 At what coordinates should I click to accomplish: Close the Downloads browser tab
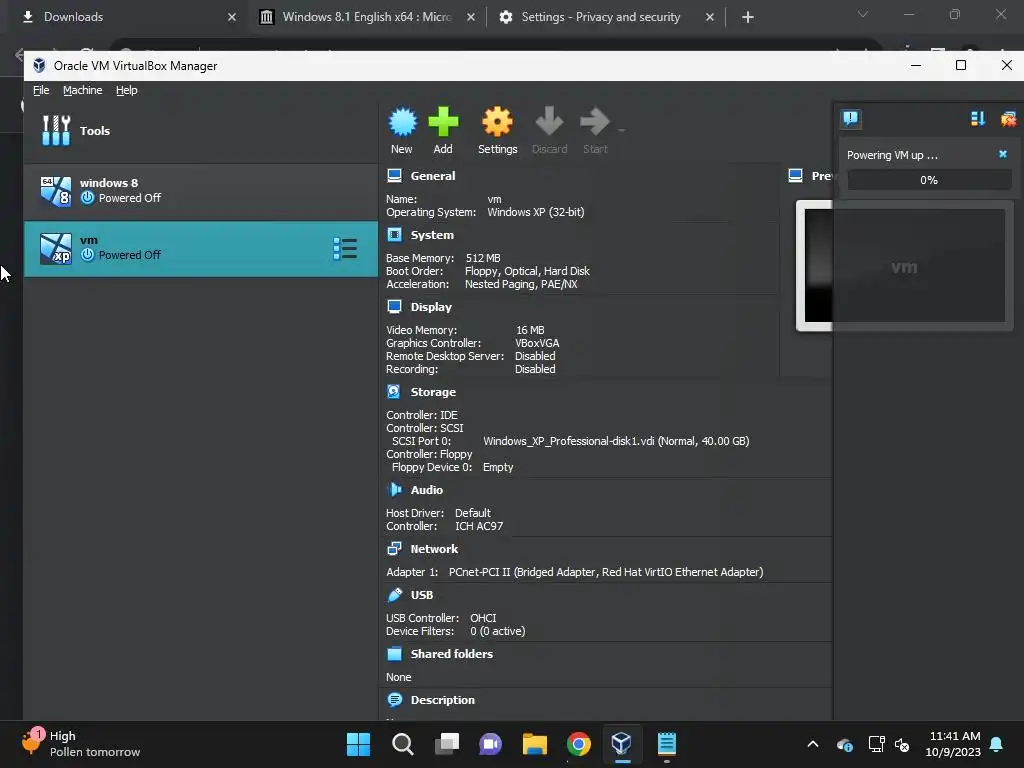232,17
